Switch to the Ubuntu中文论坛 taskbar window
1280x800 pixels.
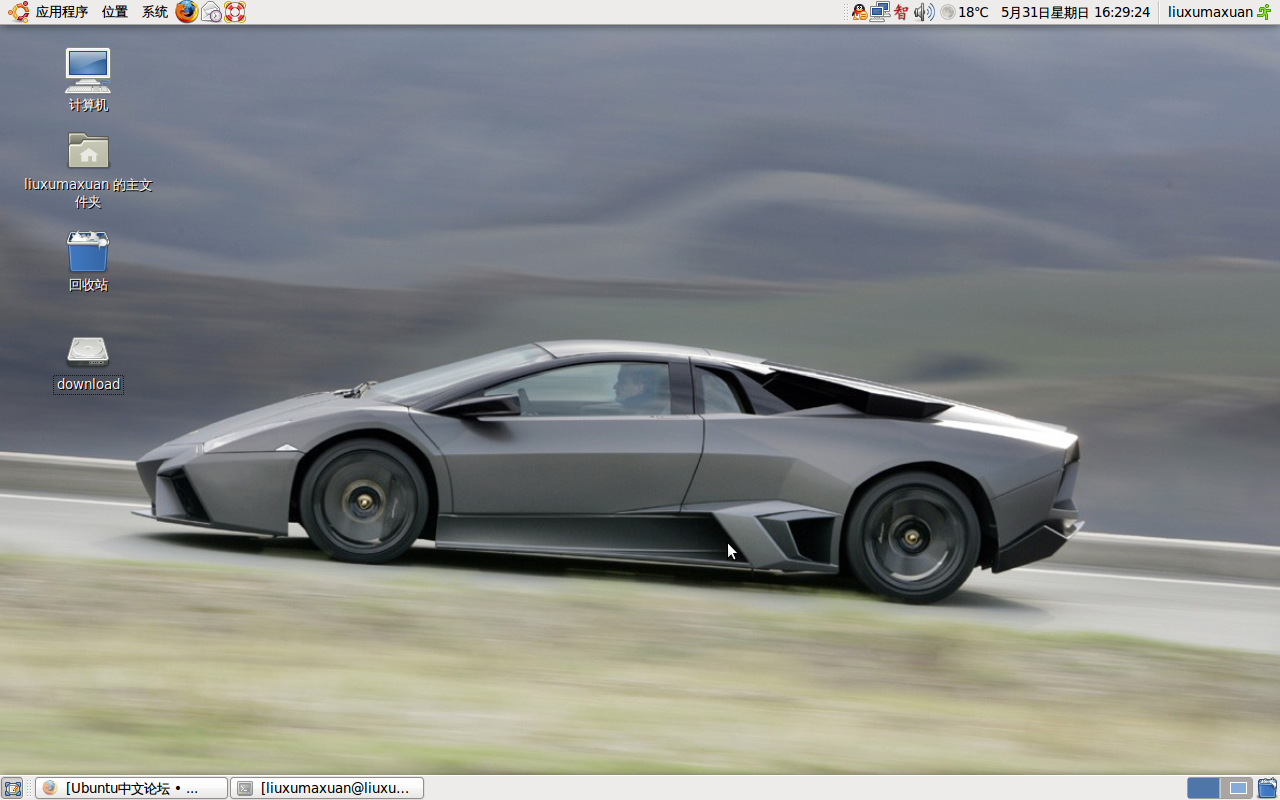[132, 788]
